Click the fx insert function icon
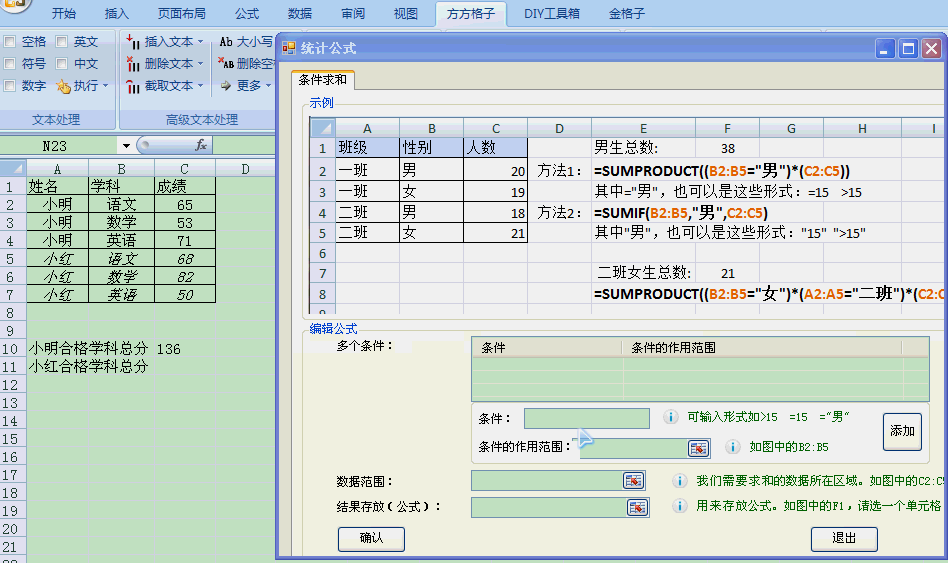This screenshot has height=563, width=948. point(200,146)
